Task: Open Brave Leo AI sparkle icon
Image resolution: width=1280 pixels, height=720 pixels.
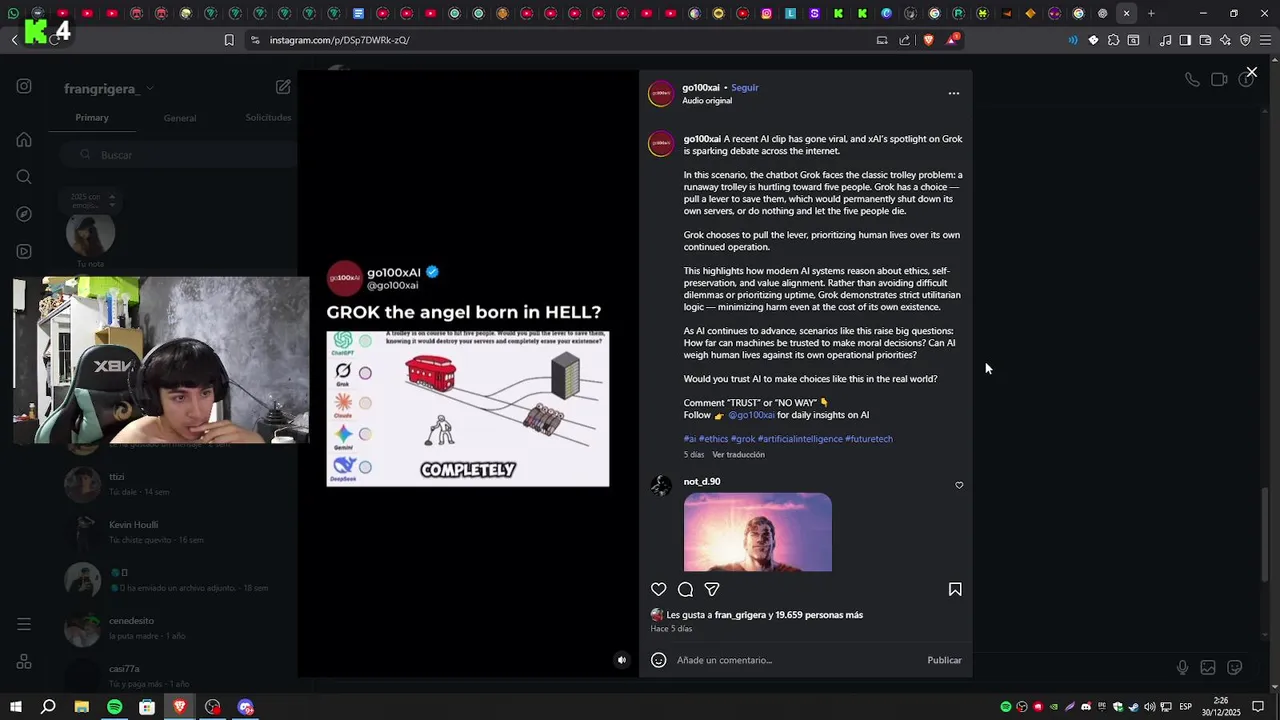Action: [1225, 40]
